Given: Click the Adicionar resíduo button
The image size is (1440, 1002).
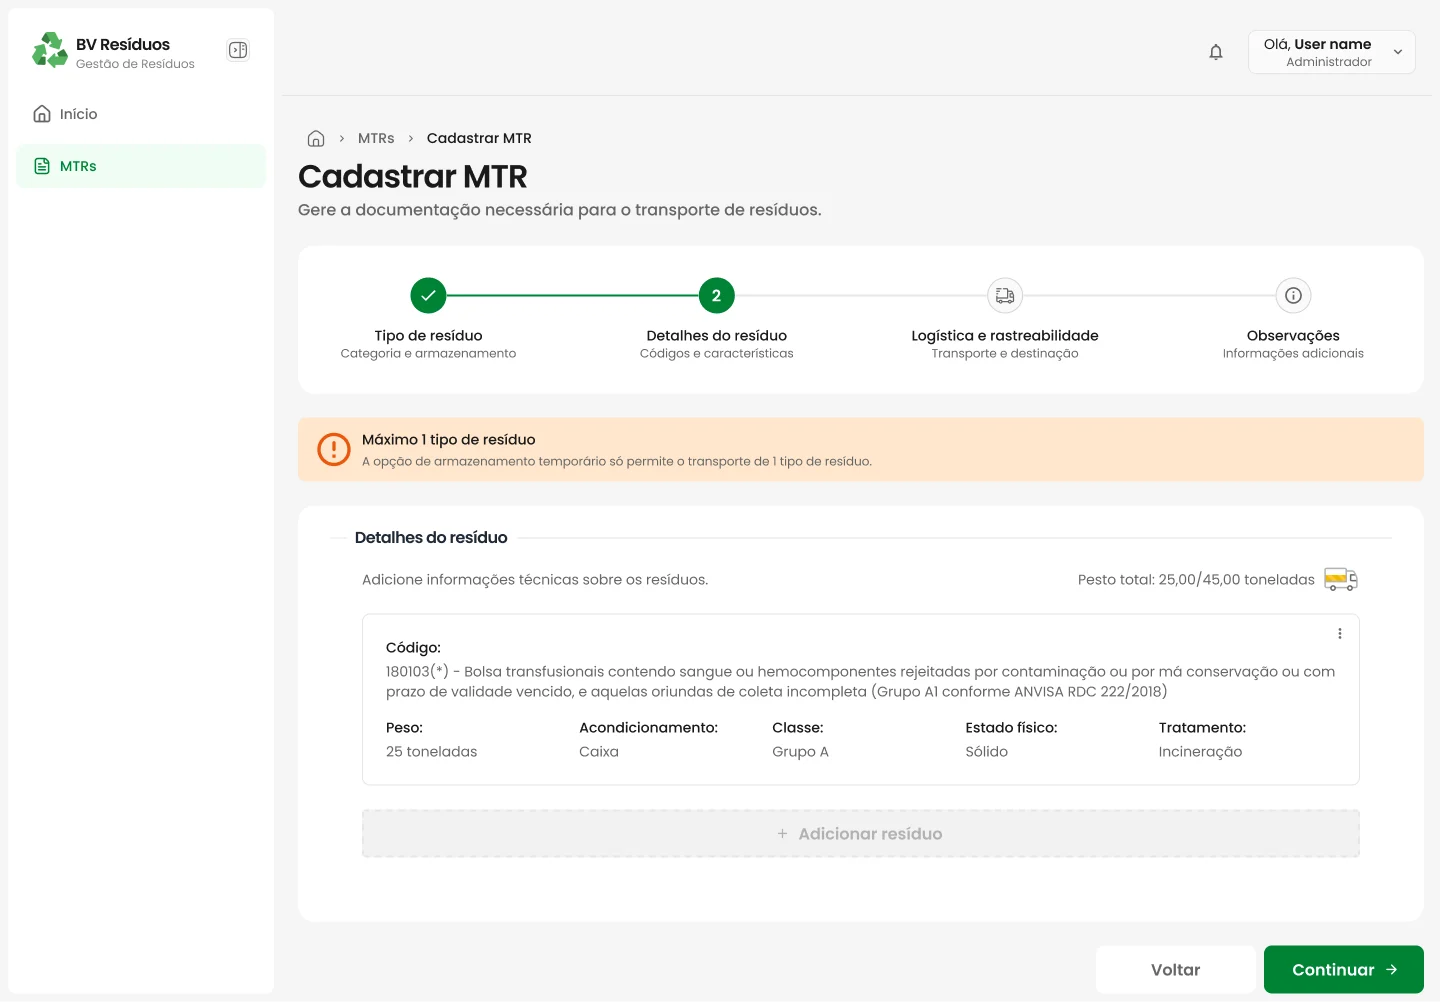Looking at the screenshot, I should coord(861,834).
